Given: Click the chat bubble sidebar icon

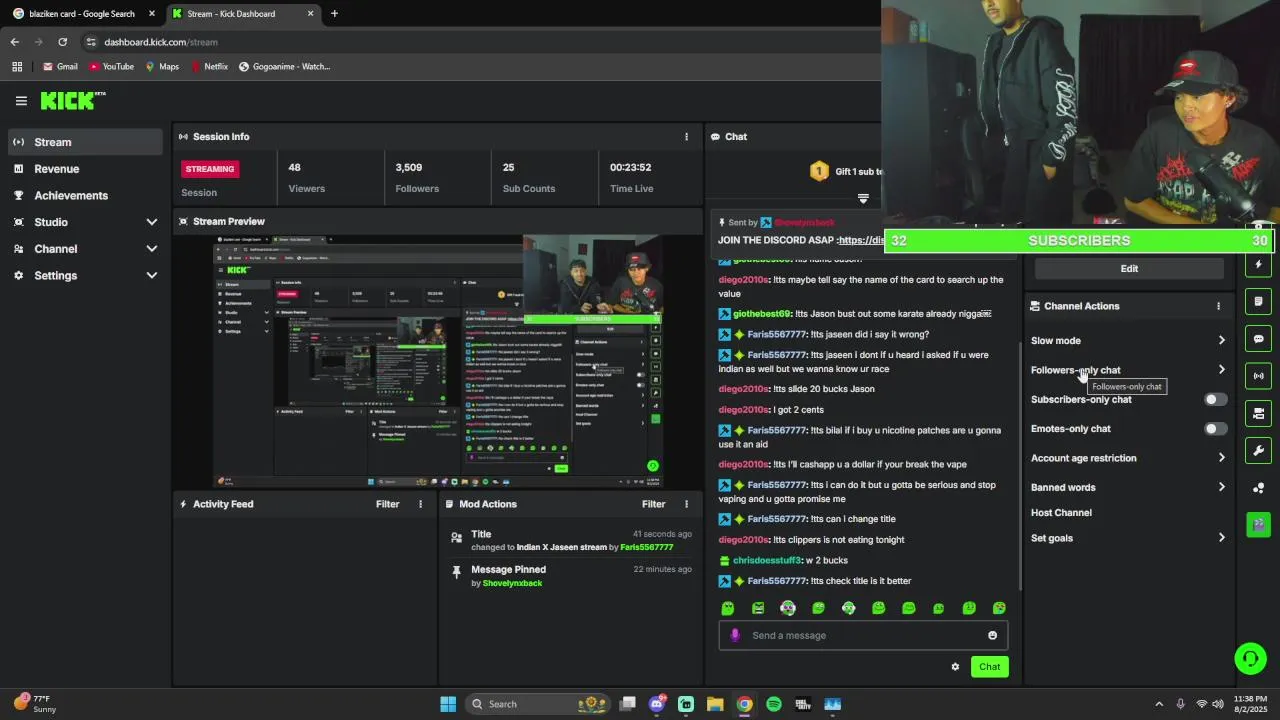Looking at the screenshot, I should click(1258, 339).
